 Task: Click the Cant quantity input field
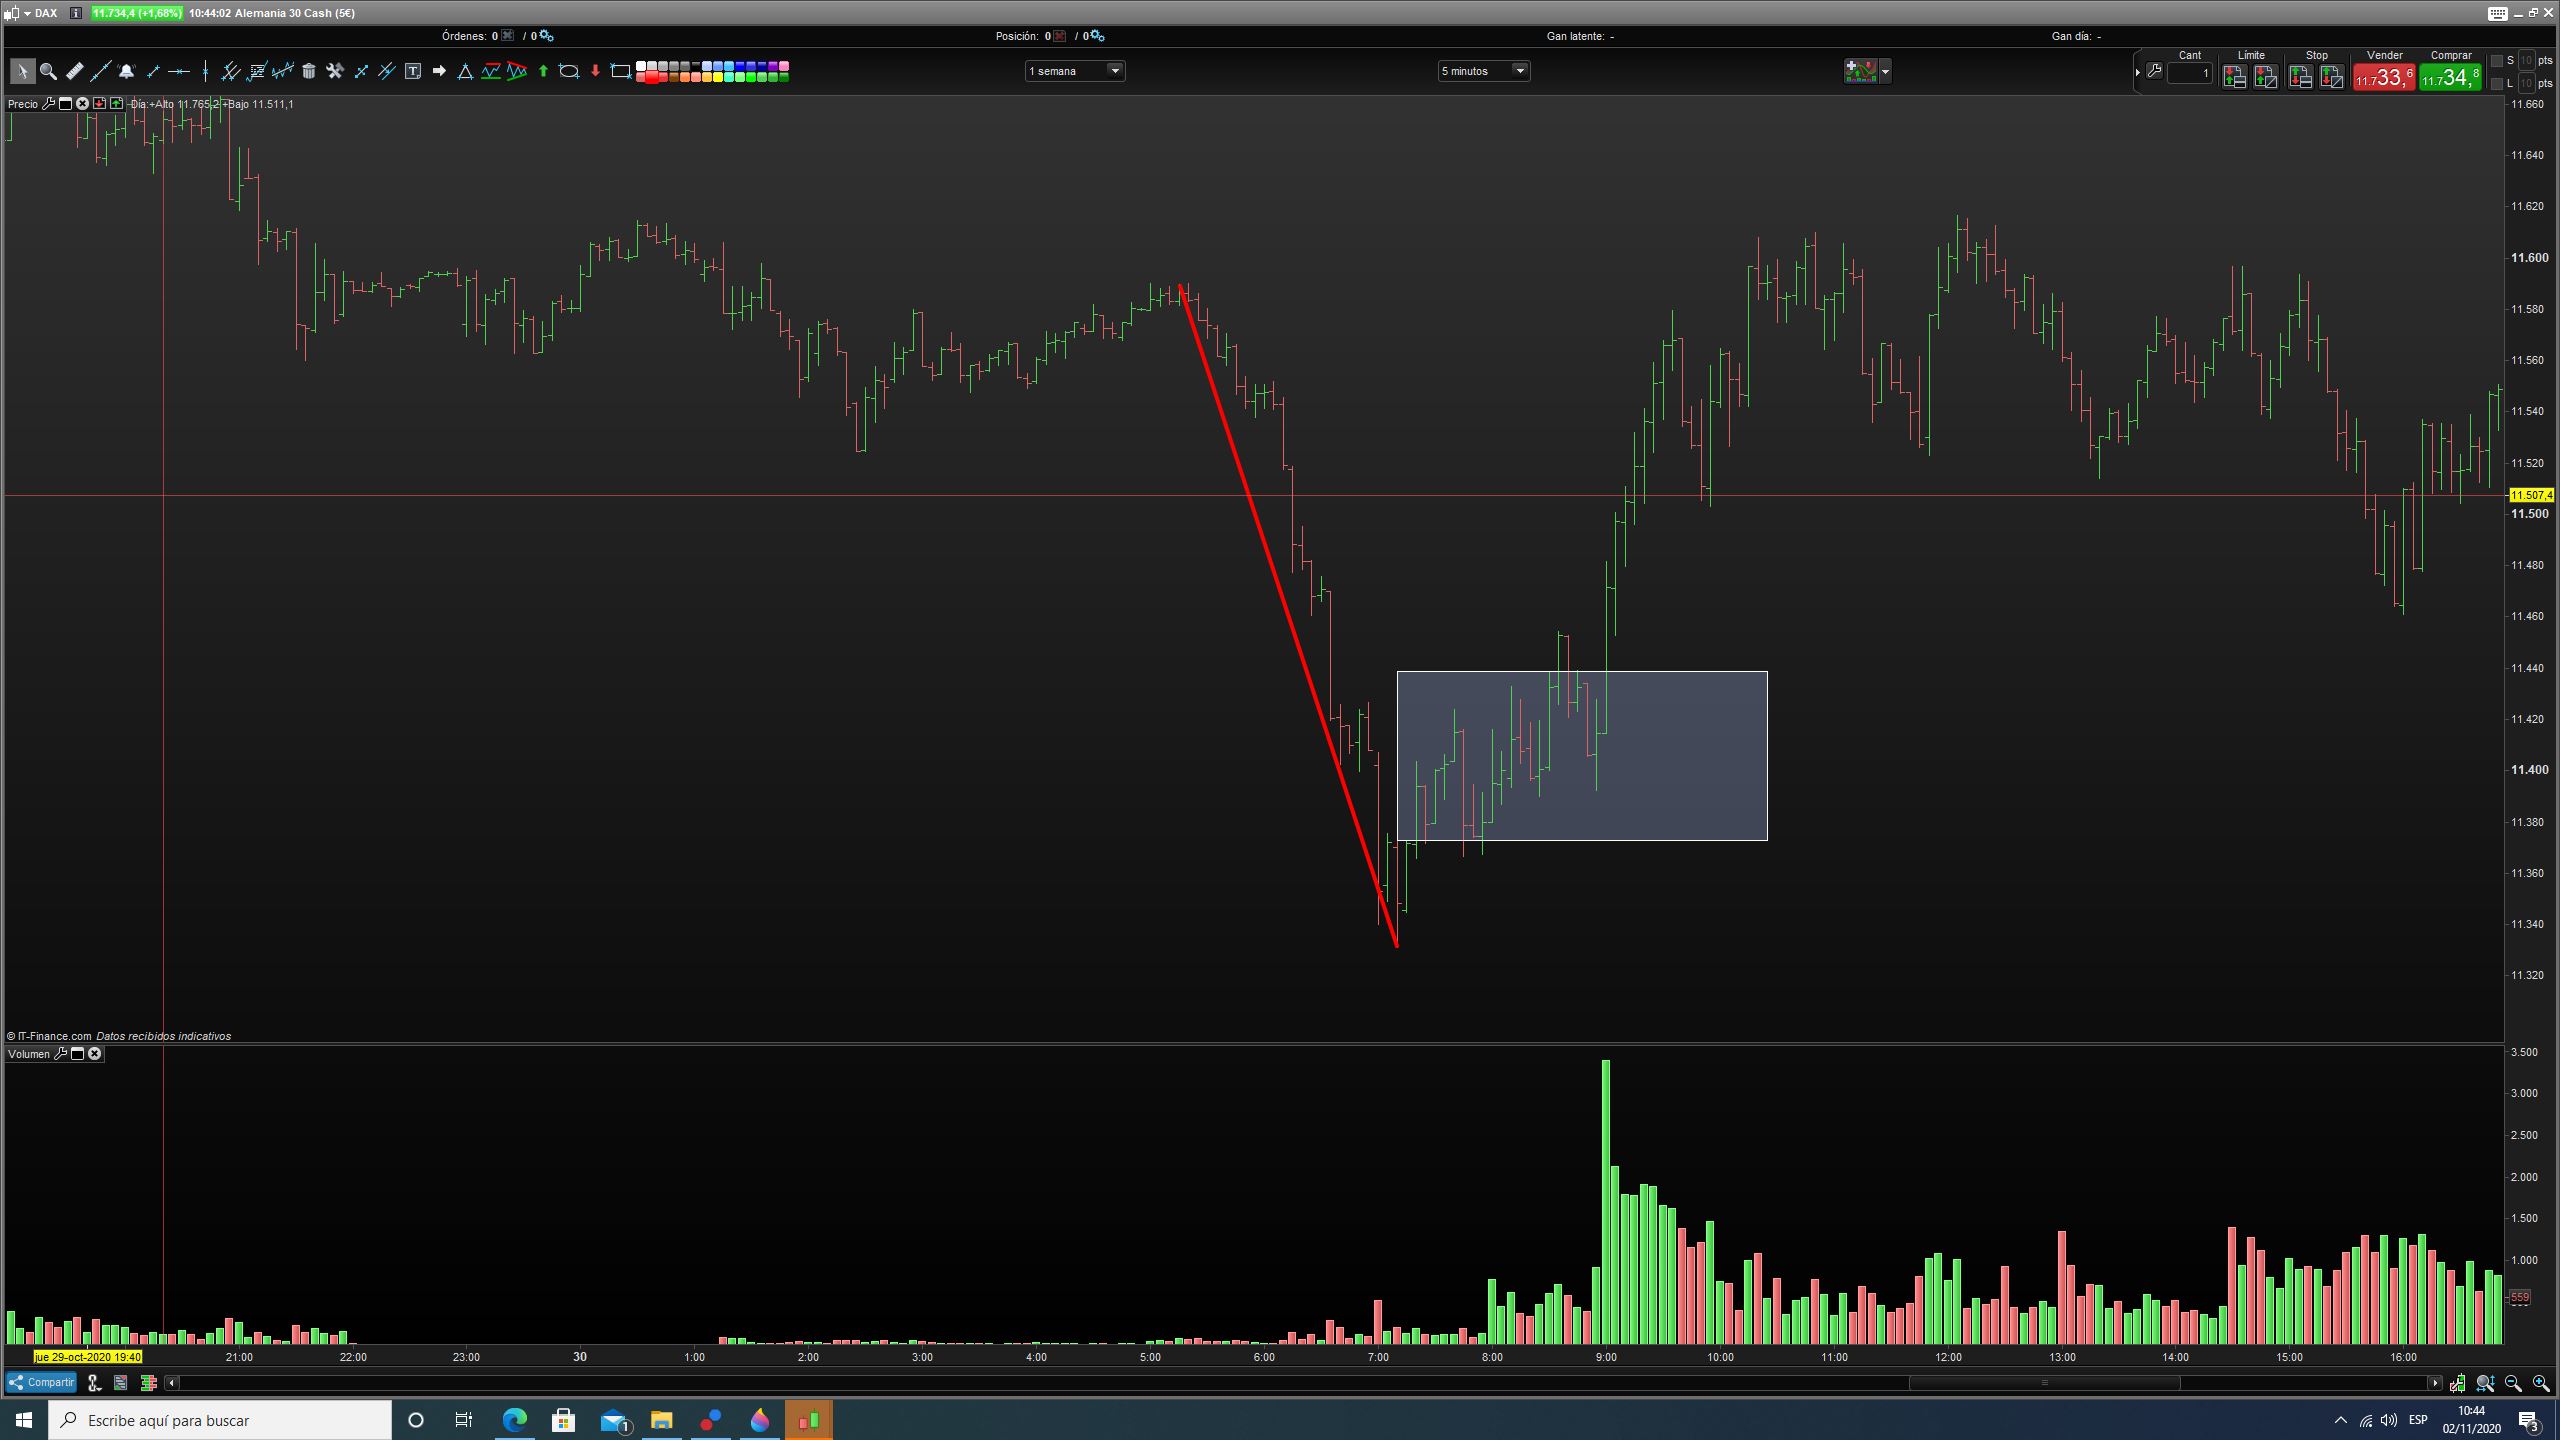(x=2189, y=73)
